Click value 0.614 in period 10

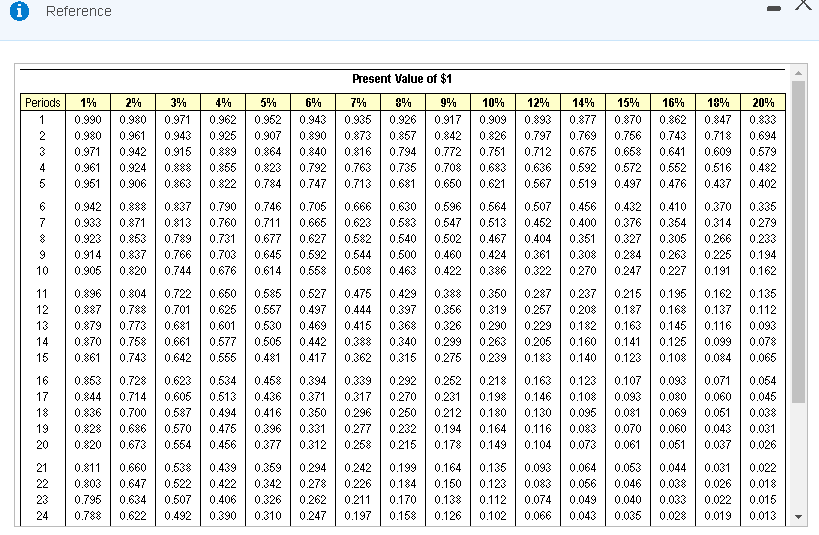click(x=268, y=271)
